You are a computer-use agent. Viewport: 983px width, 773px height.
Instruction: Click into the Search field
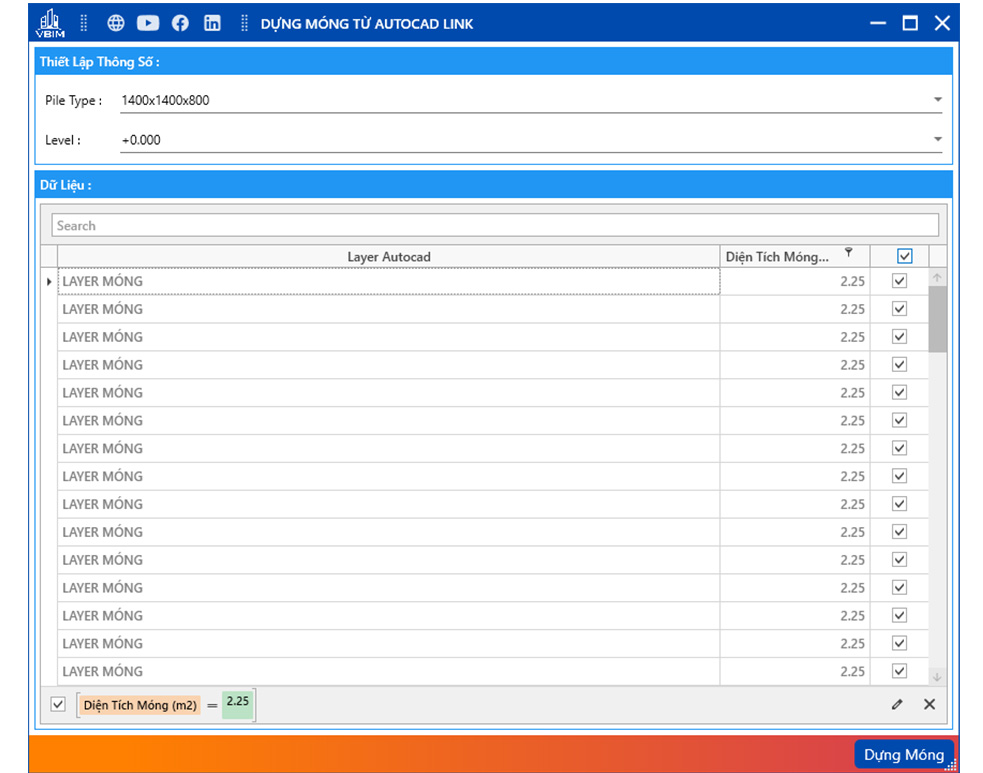pyautogui.click(x=495, y=226)
